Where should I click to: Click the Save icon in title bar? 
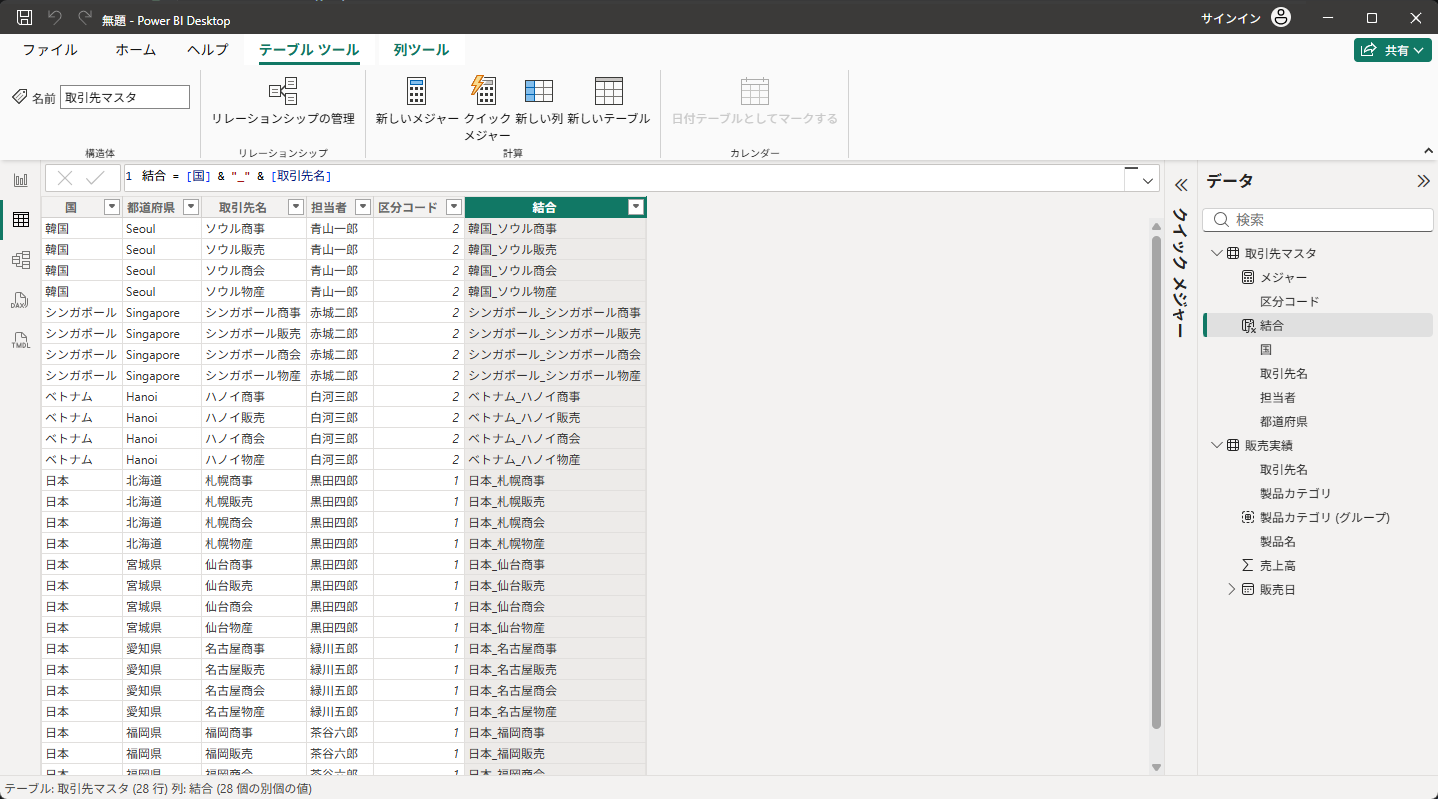[25, 18]
